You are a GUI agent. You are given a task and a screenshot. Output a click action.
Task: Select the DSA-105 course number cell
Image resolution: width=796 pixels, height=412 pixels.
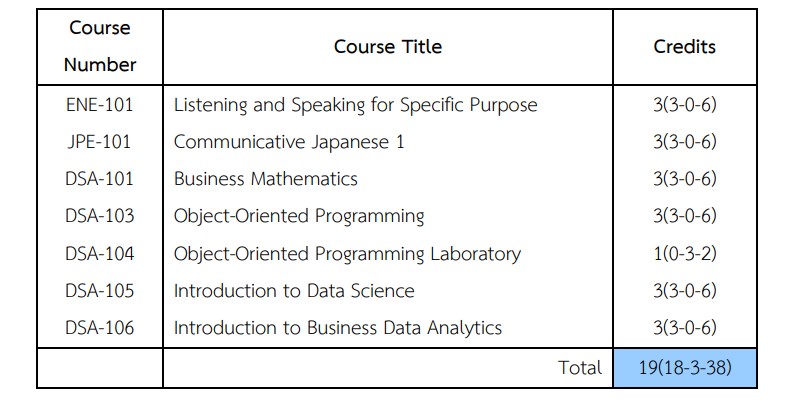(100, 290)
